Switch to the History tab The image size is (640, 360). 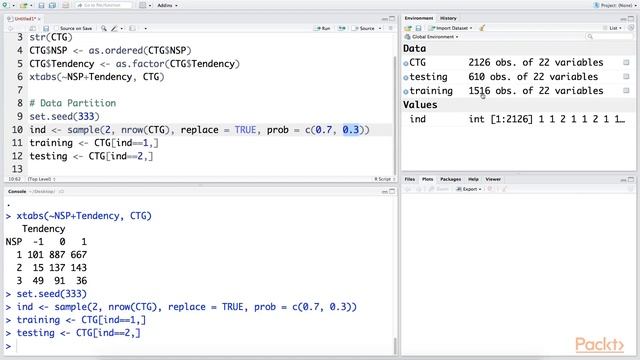tap(448, 18)
